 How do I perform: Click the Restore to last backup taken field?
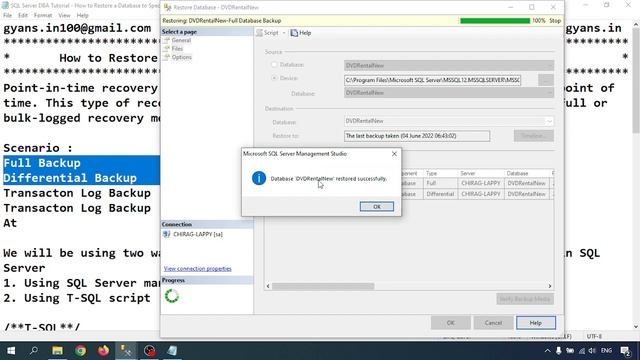click(417, 136)
